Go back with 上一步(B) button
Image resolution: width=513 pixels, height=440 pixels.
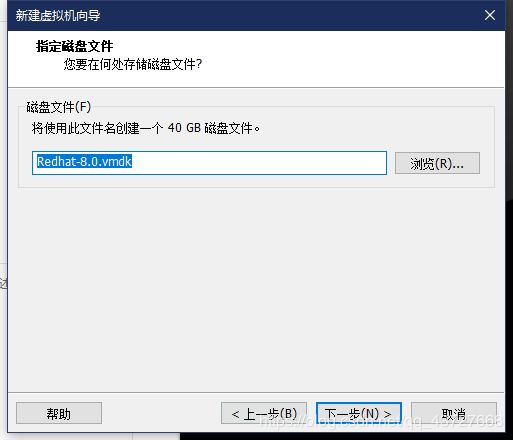click(x=264, y=413)
